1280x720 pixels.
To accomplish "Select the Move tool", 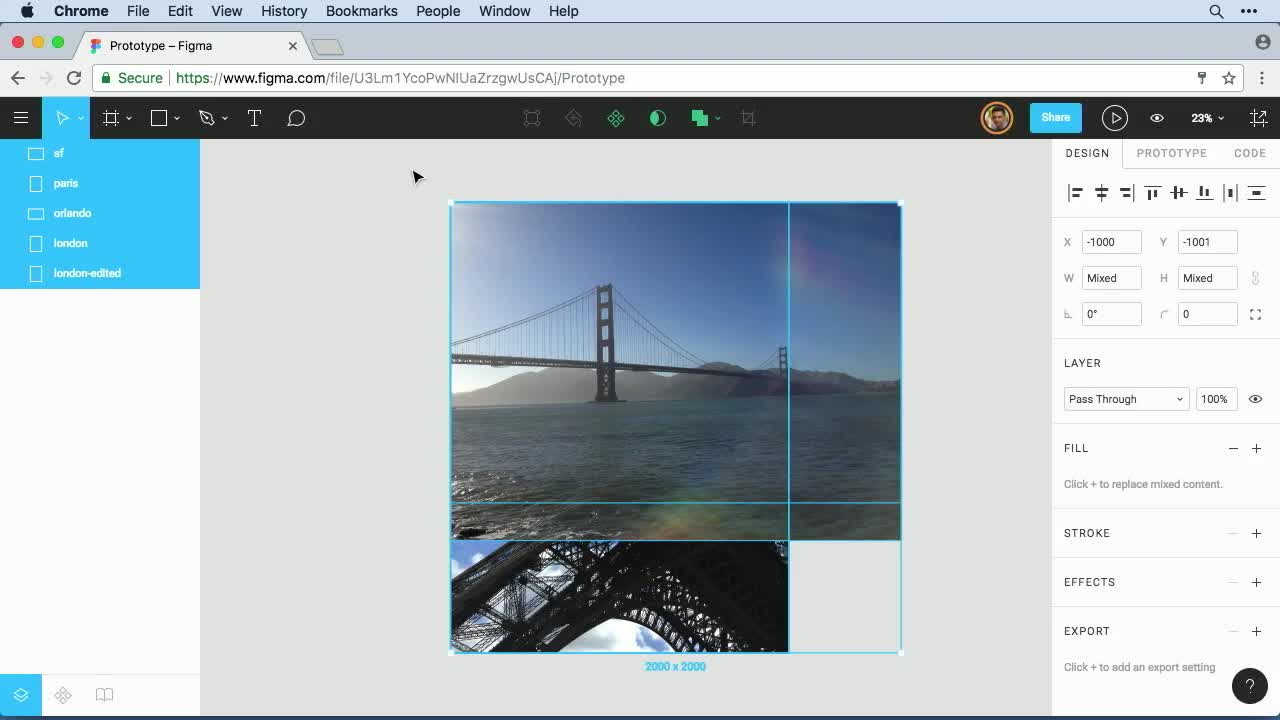I will [62, 117].
